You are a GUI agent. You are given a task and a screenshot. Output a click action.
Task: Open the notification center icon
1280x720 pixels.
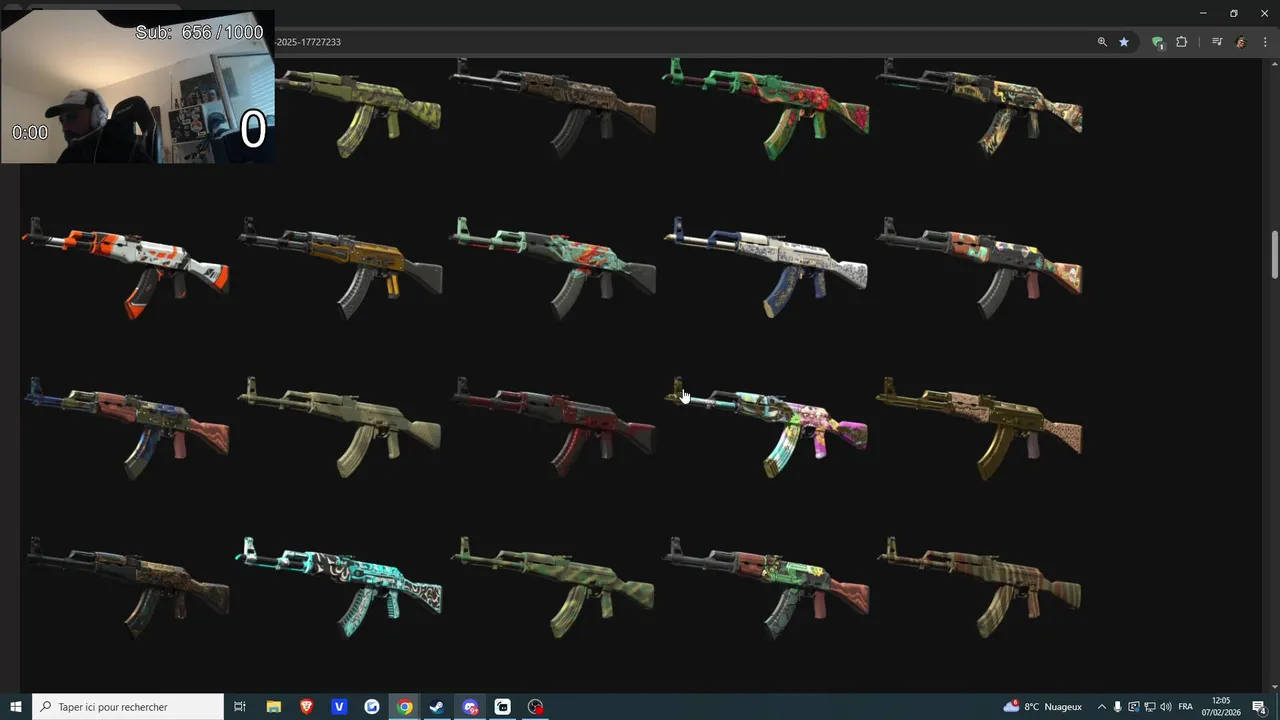pos(1259,707)
